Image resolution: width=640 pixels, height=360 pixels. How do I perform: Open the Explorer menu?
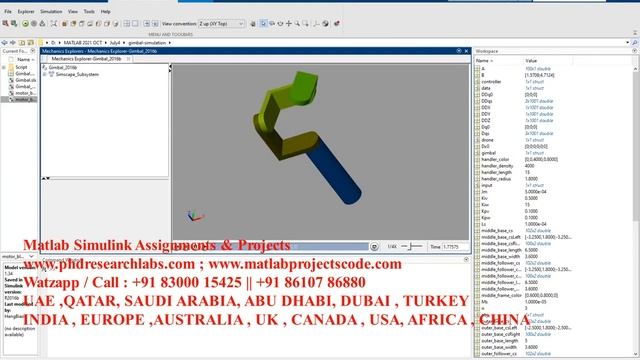pyautogui.click(x=26, y=11)
